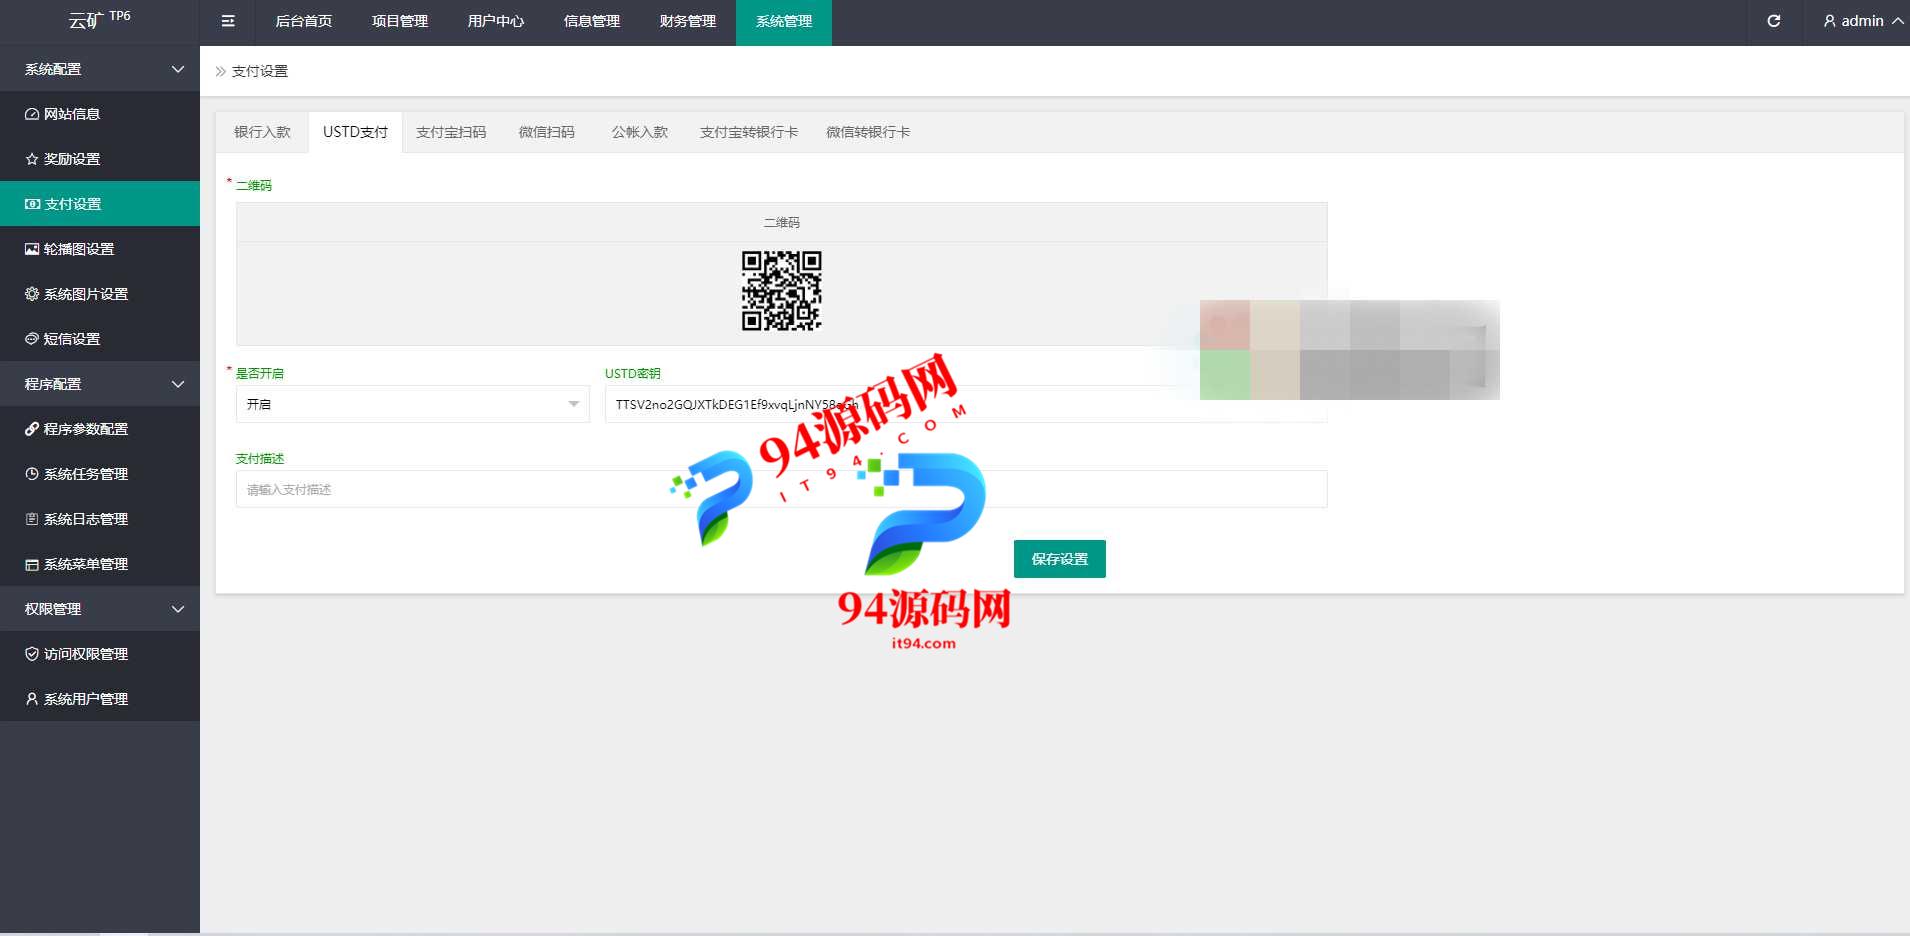Open 系统图片设置 in the sidebar
The width and height of the screenshot is (1910, 936).
[x=100, y=294]
